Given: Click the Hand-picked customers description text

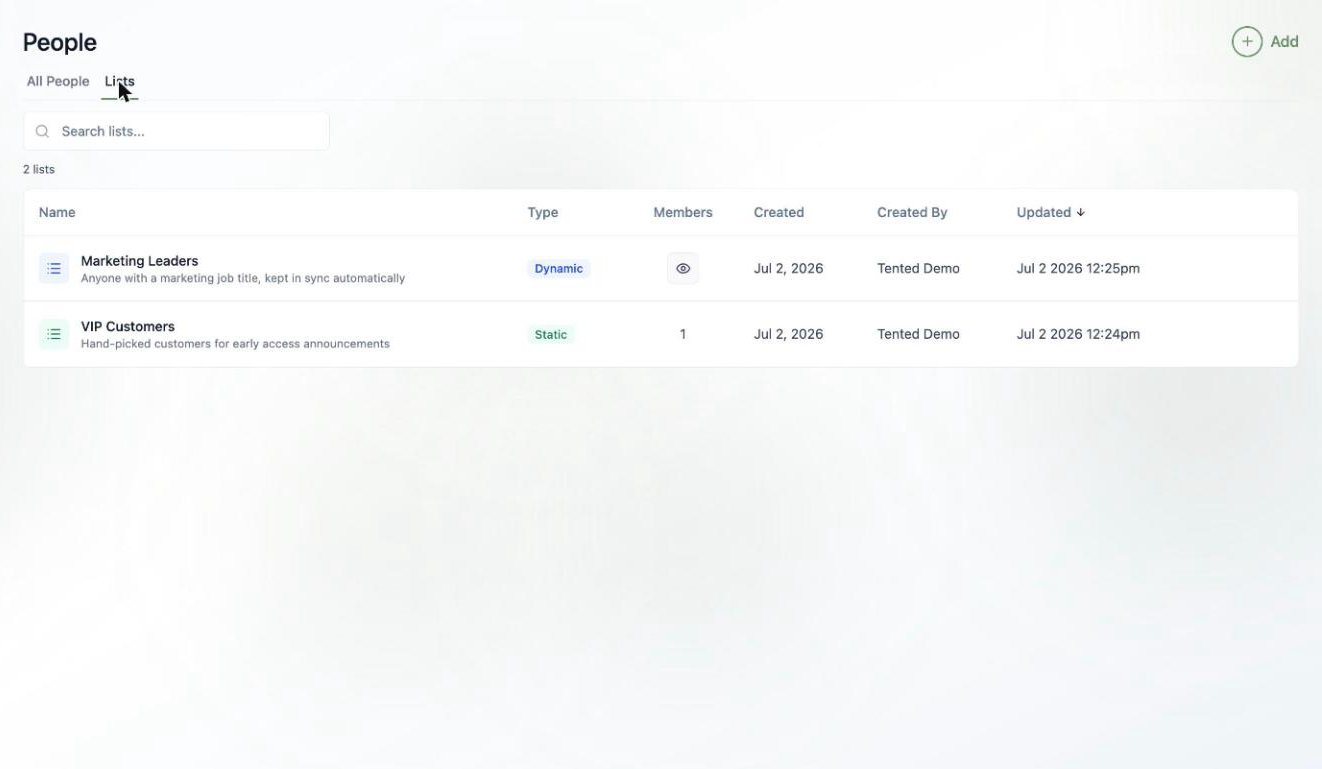Looking at the screenshot, I should point(235,343).
